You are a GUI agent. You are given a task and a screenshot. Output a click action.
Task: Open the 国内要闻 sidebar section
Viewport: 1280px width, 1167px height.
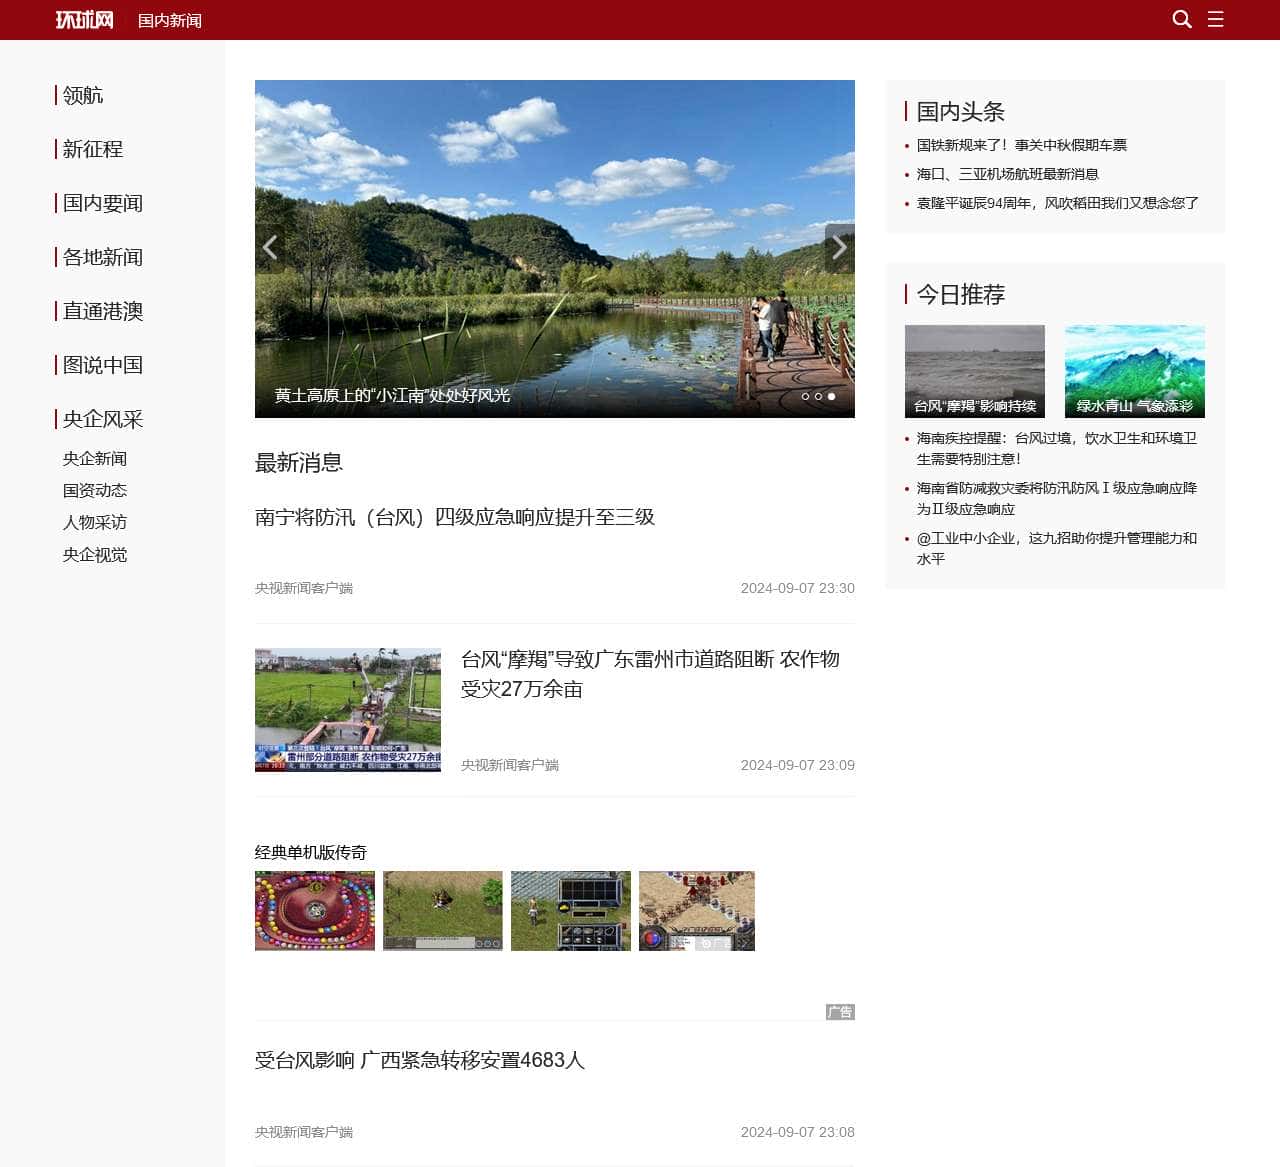[x=101, y=203]
